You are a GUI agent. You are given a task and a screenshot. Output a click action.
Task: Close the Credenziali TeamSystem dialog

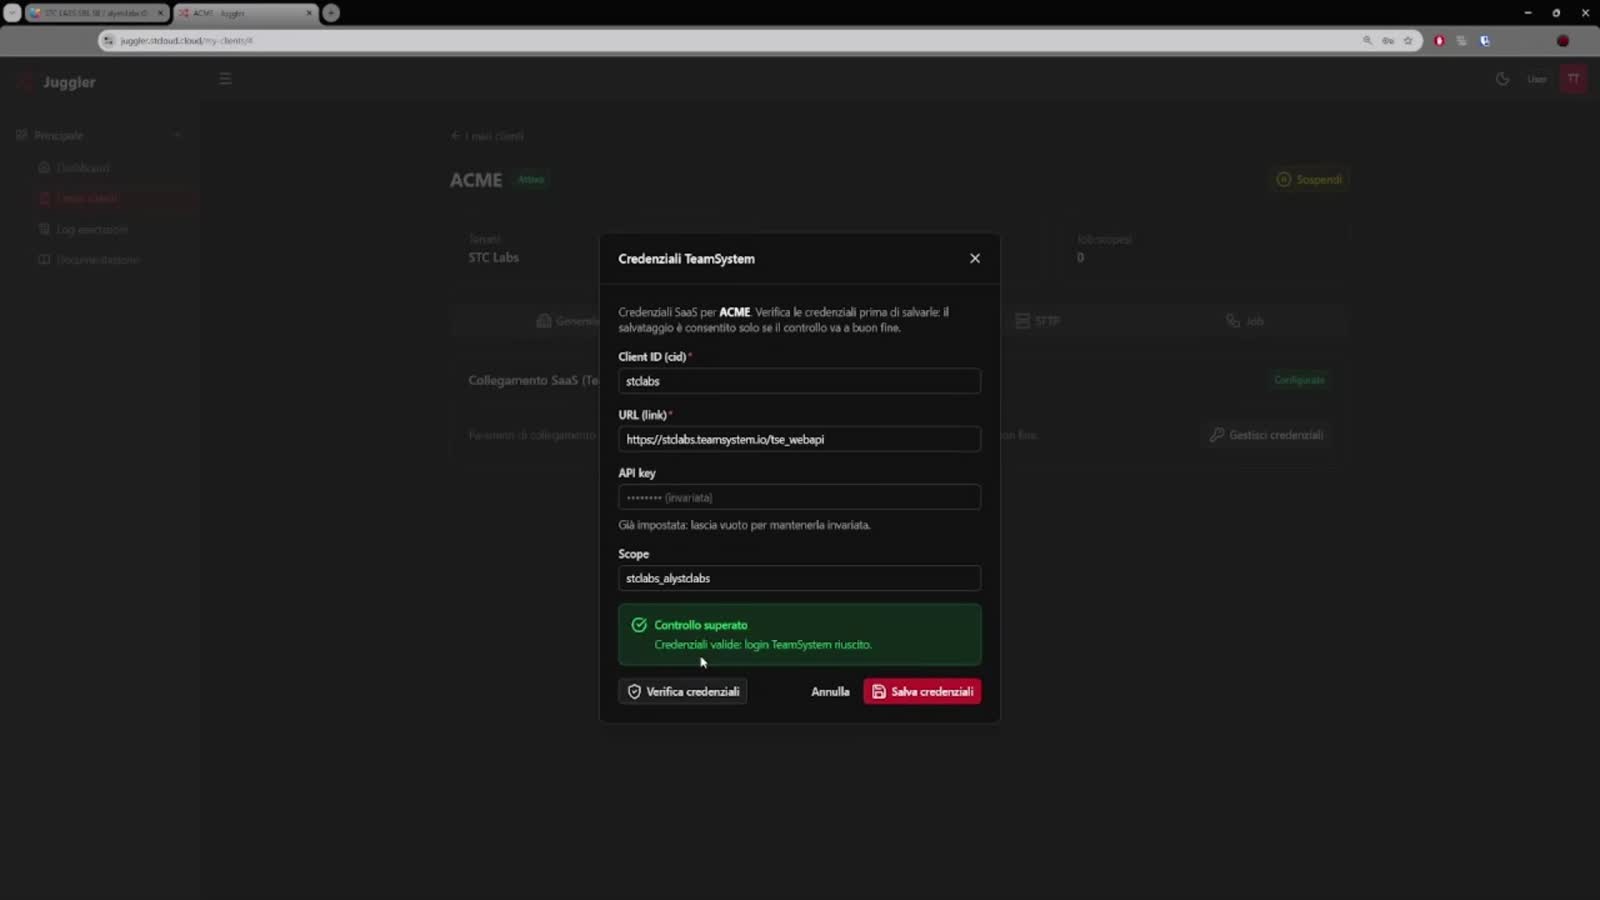click(975, 258)
